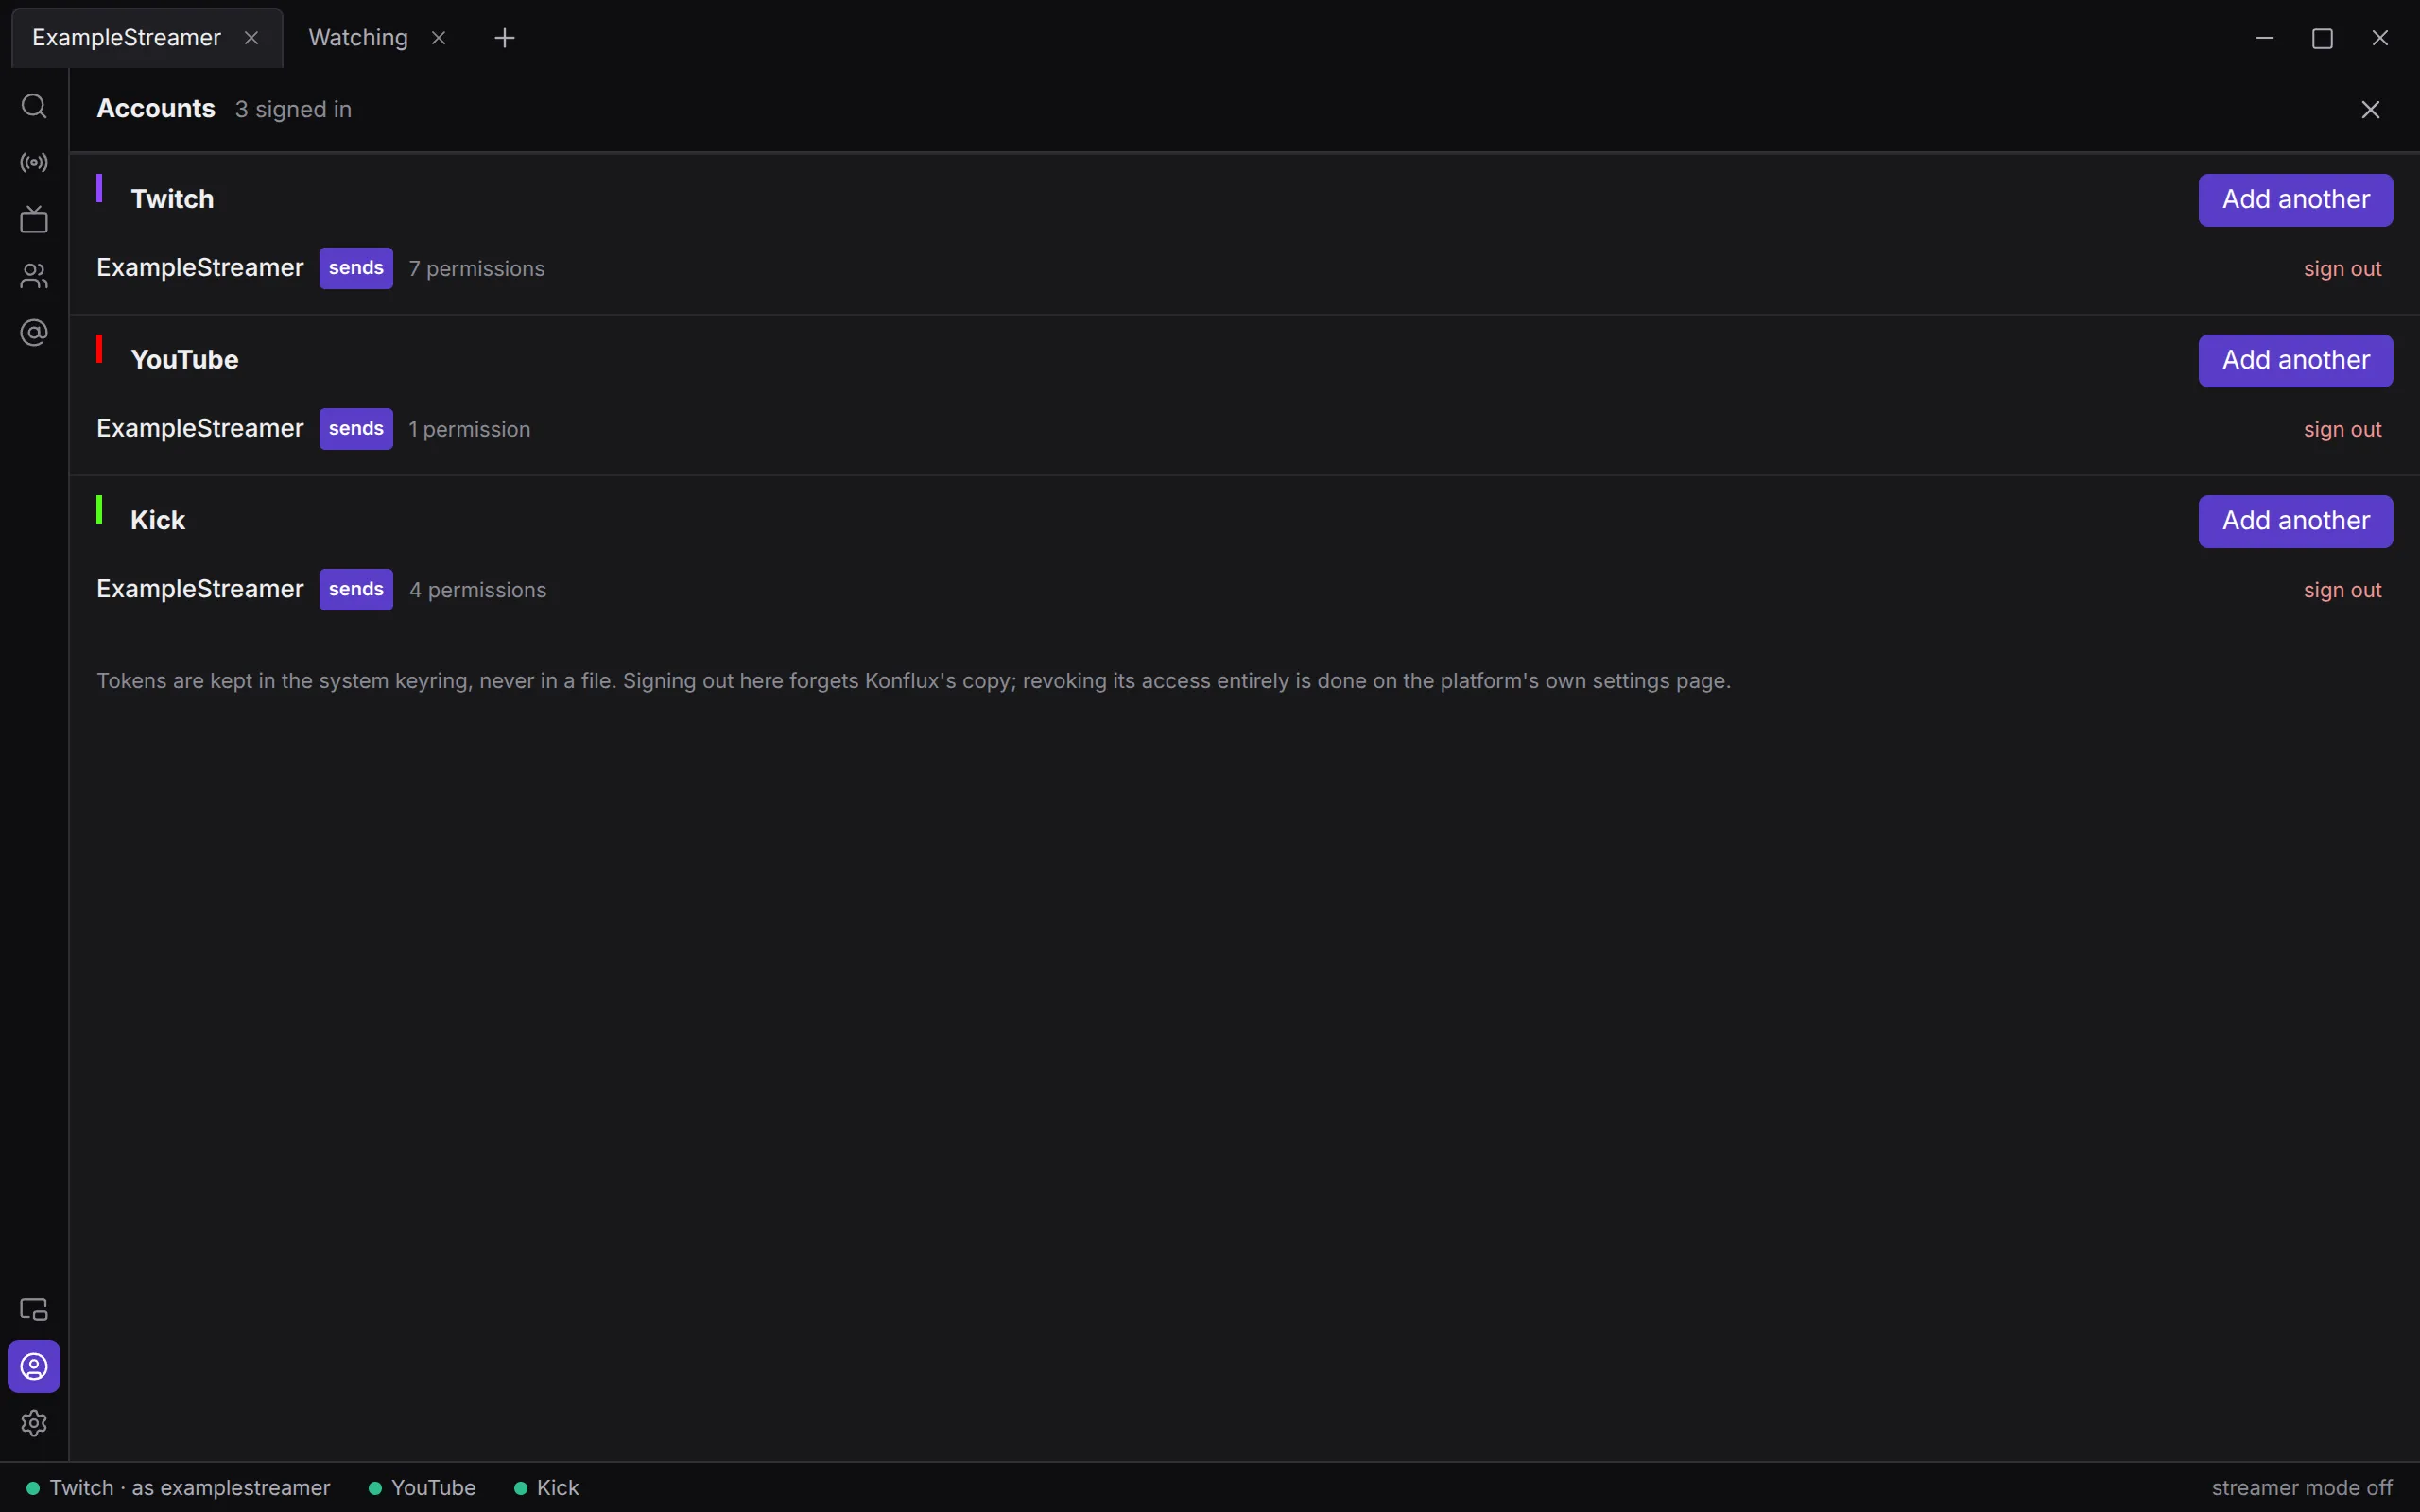The width and height of the screenshot is (2420, 1512).
Task: Minimize the application window
Action: (2265, 38)
